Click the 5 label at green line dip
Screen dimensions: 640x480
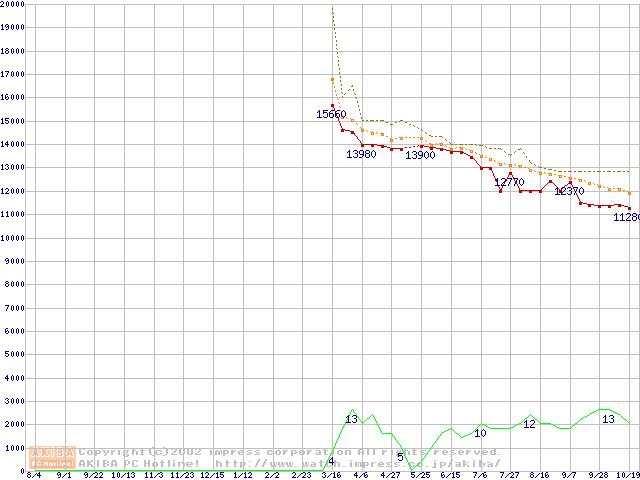tap(400, 457)
